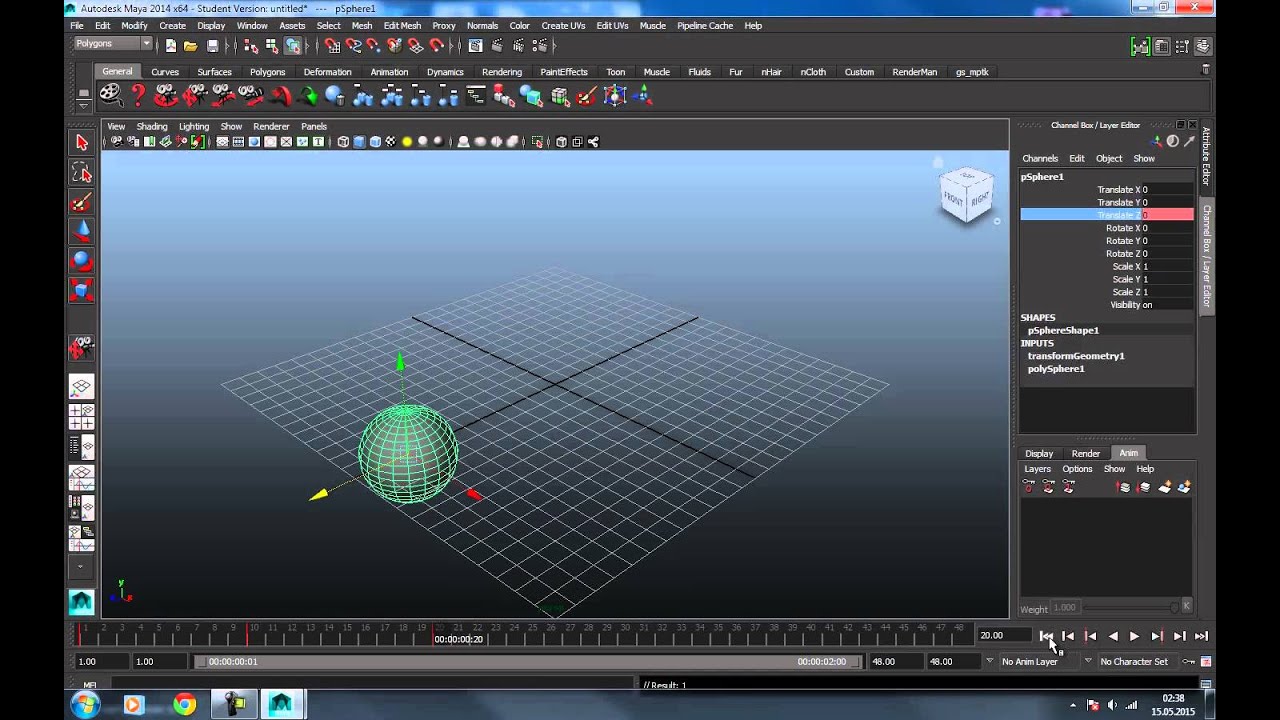Select the arrow Select tool in toolbox
1280x720 pixels.
(x=82, y=143)
